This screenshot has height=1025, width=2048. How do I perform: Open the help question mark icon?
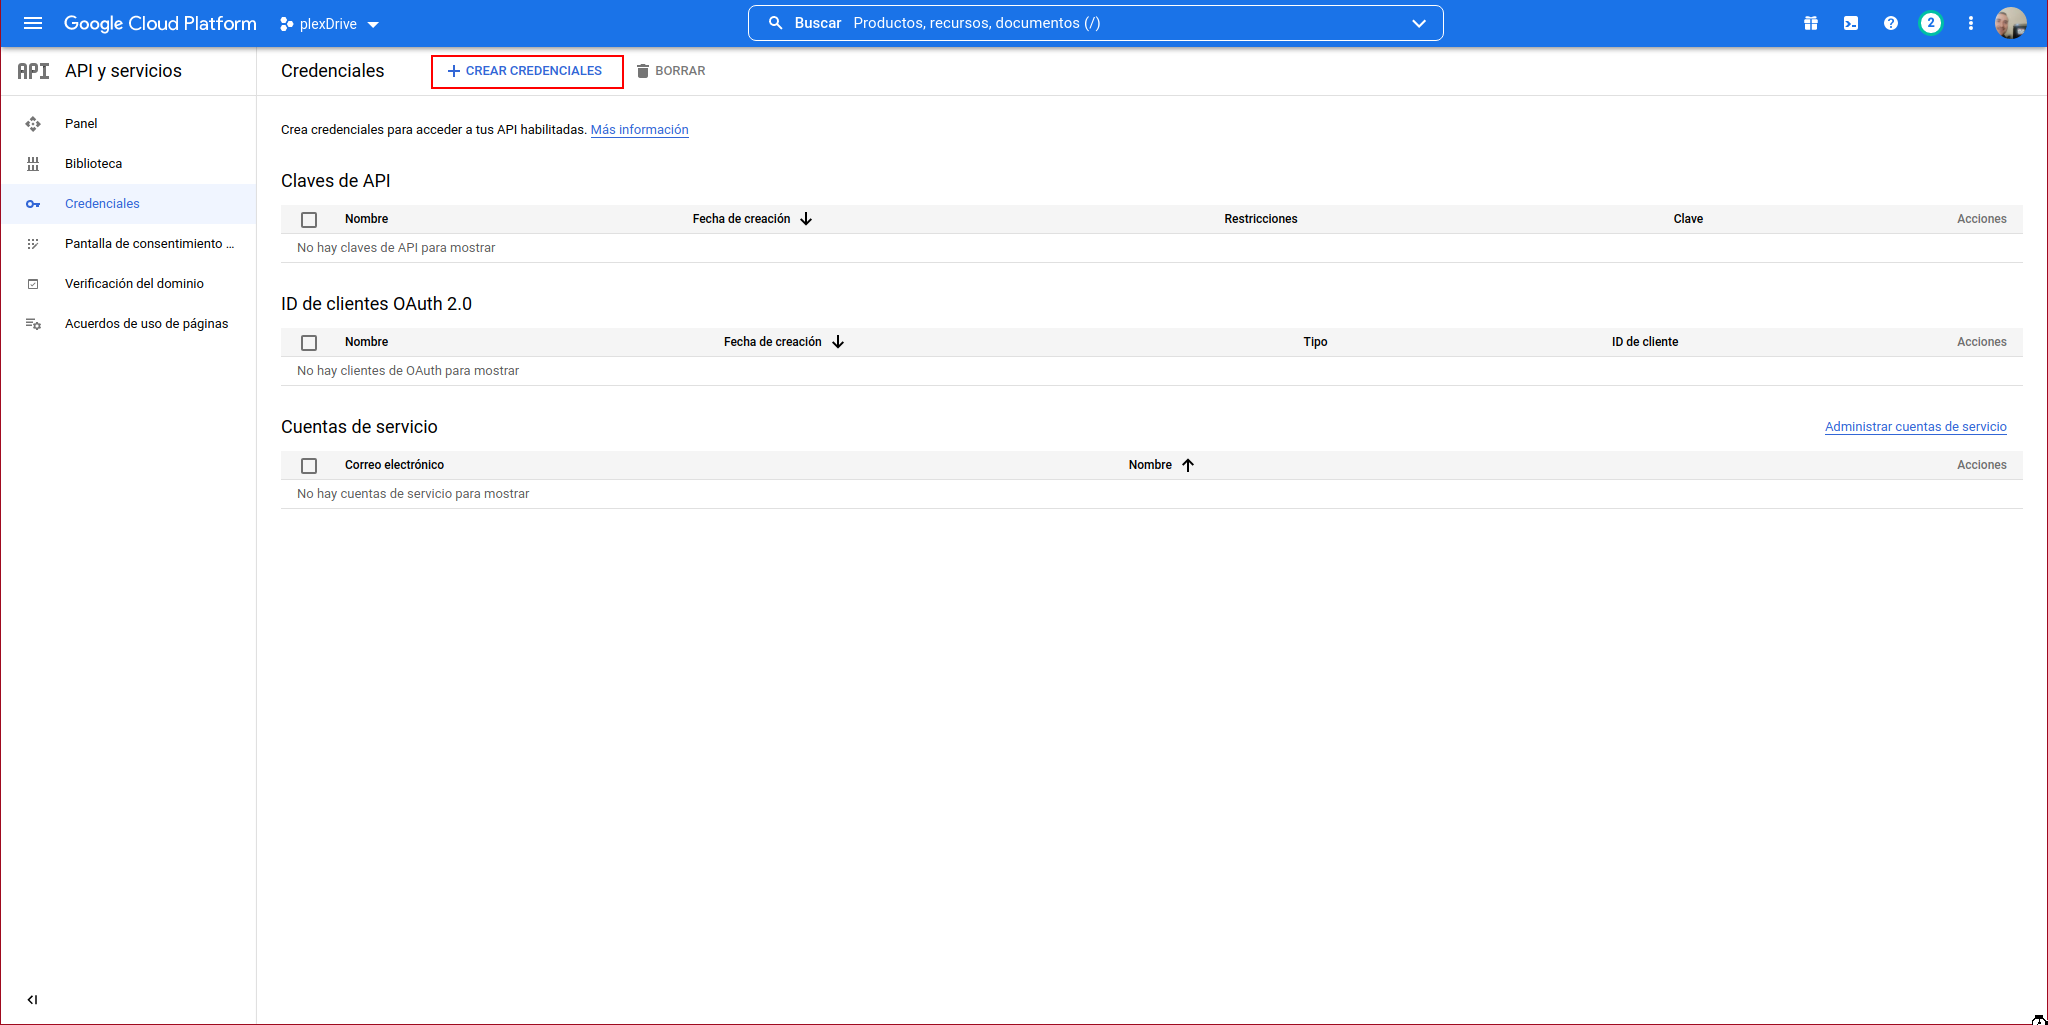(x=1890, y=23)
